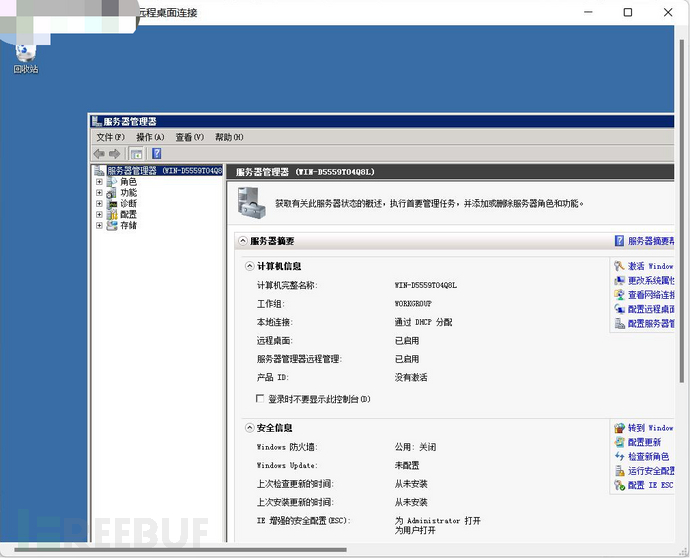Click the blue Help toolbar icon
This screenshot has height=558, width=690.
click(x=157, y=154)
